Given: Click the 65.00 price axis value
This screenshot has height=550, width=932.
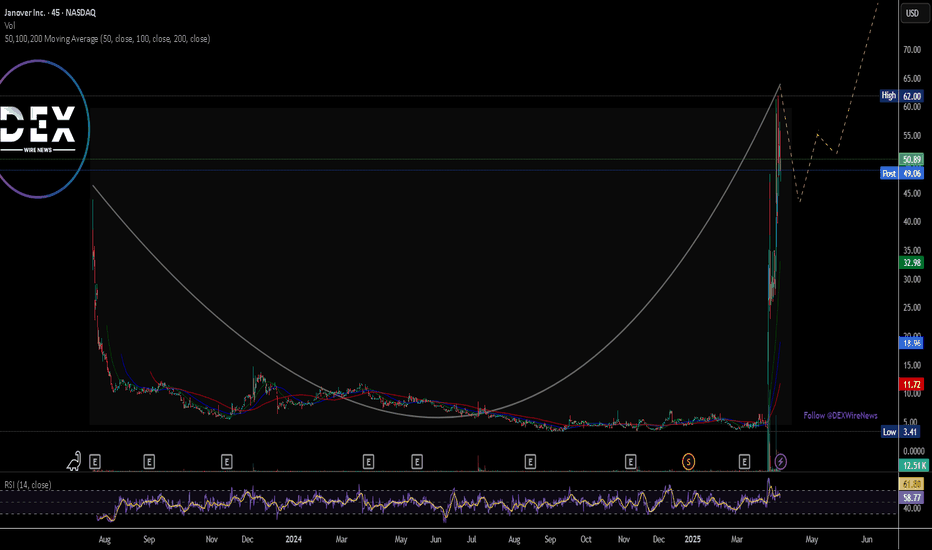Looking at the screenshot, I should coord(912,78).
